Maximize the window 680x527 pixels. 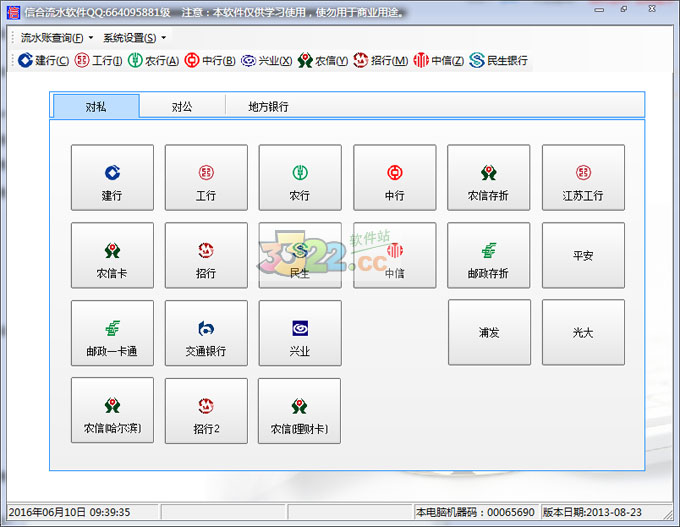(624, 9)
